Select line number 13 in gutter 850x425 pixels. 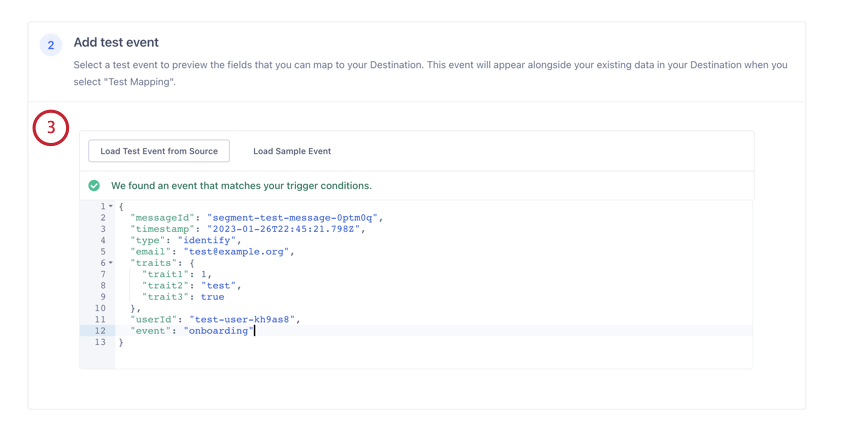(x=100, y=342)
